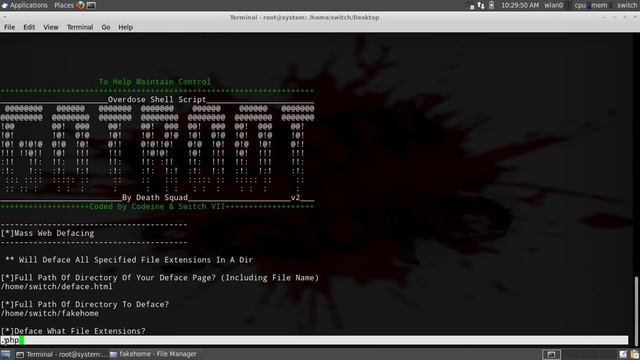Click the /home/switch/deface.html path text
This screenshot has width=640, height=360.
[x=56, y=287]
